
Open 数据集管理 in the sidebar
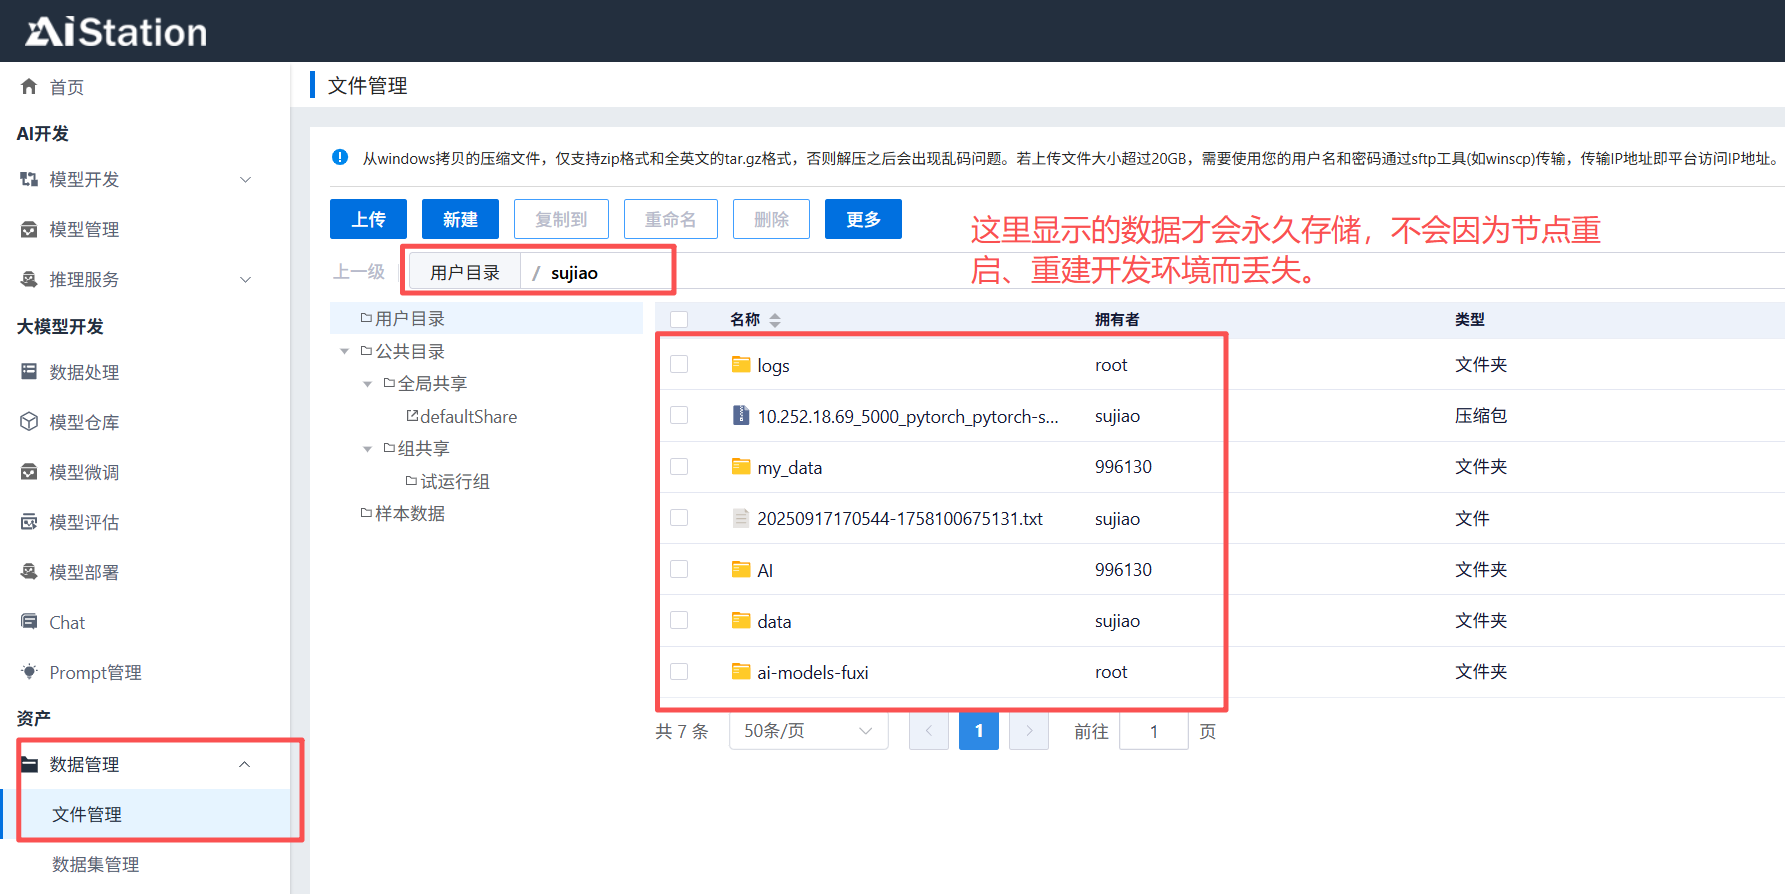[96, 864]
